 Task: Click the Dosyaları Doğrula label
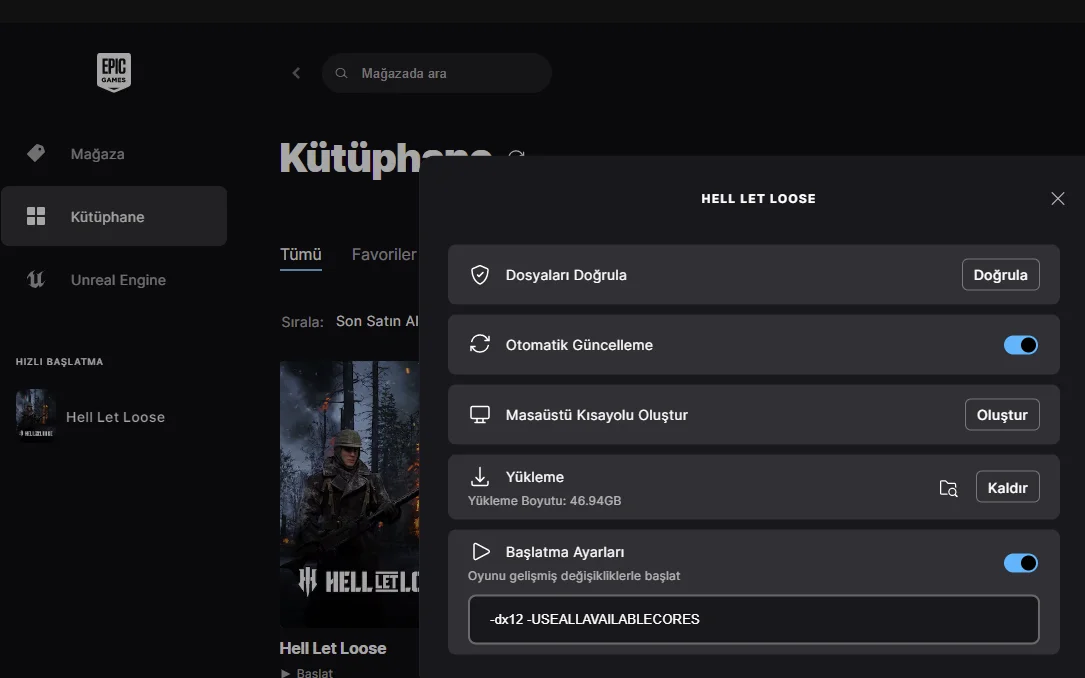(566, 275)
